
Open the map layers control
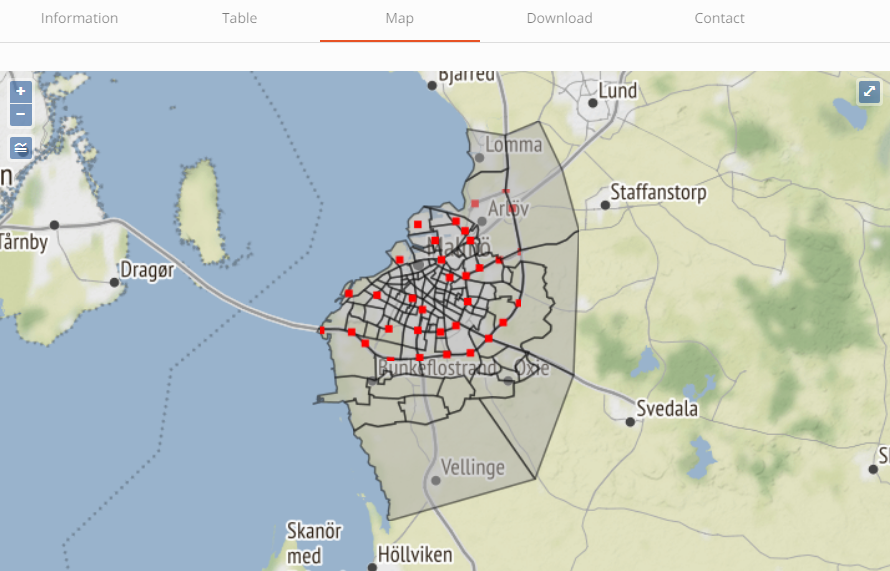pos(21,148)
